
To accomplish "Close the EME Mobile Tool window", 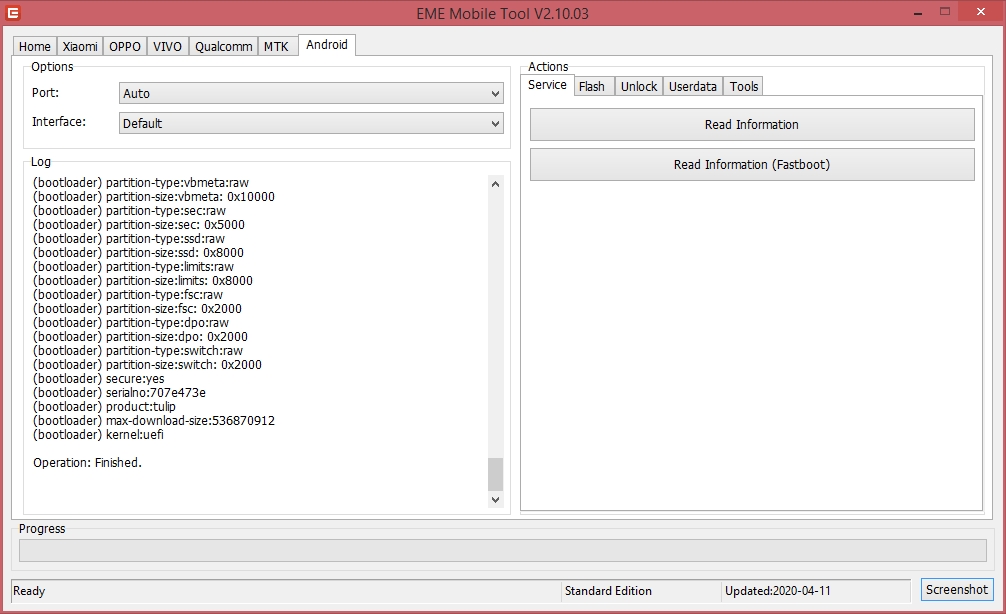I will point(981,12).
